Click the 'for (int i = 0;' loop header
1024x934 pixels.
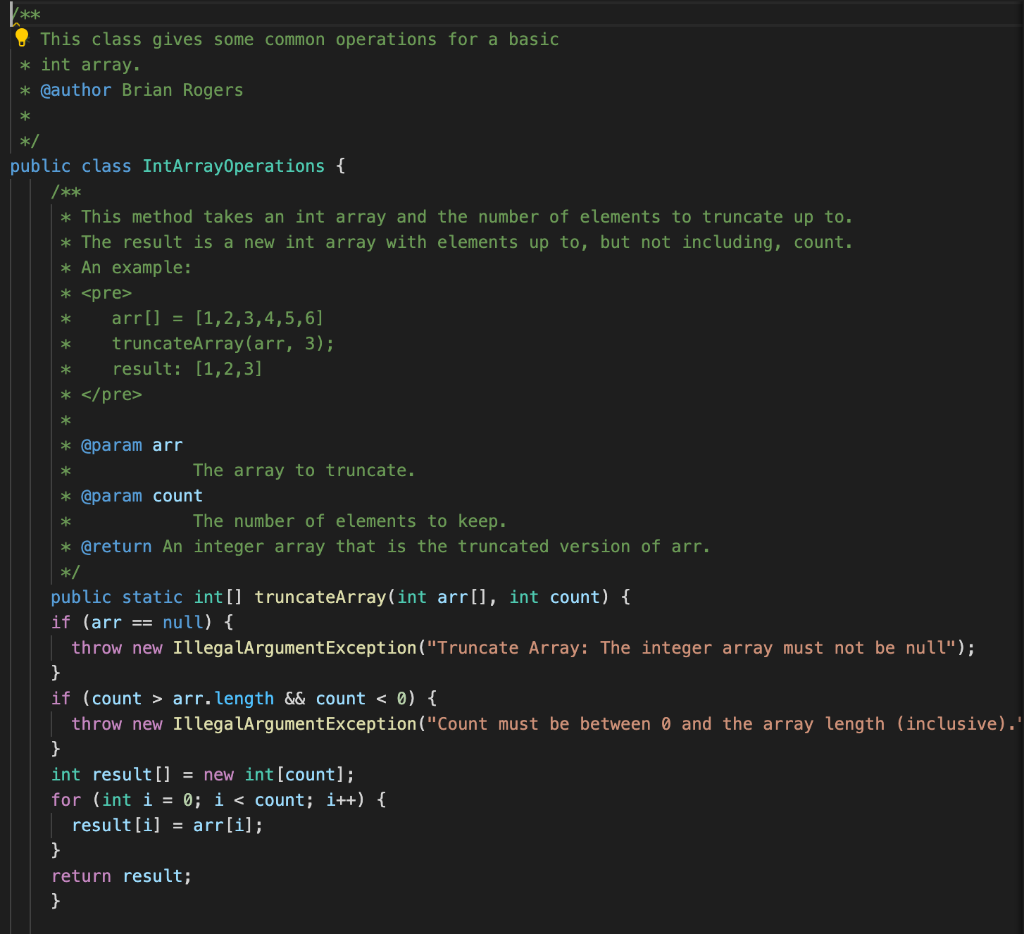click(127, 800)
